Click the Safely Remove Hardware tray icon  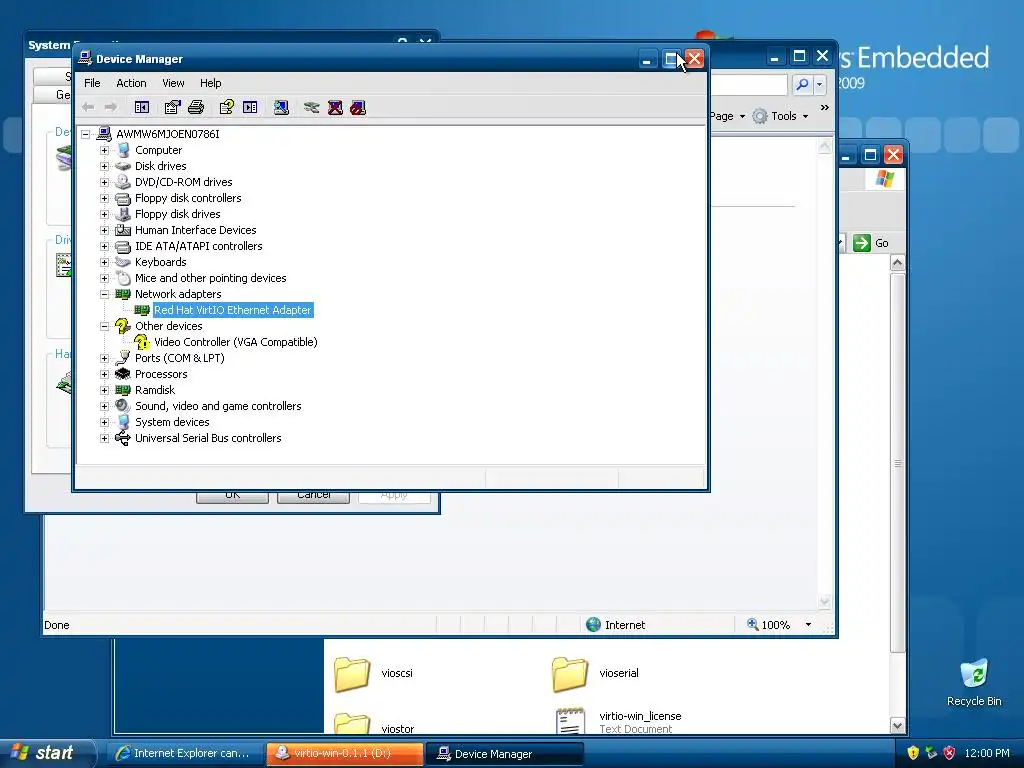pyautogui.click(x=931, y=753)
